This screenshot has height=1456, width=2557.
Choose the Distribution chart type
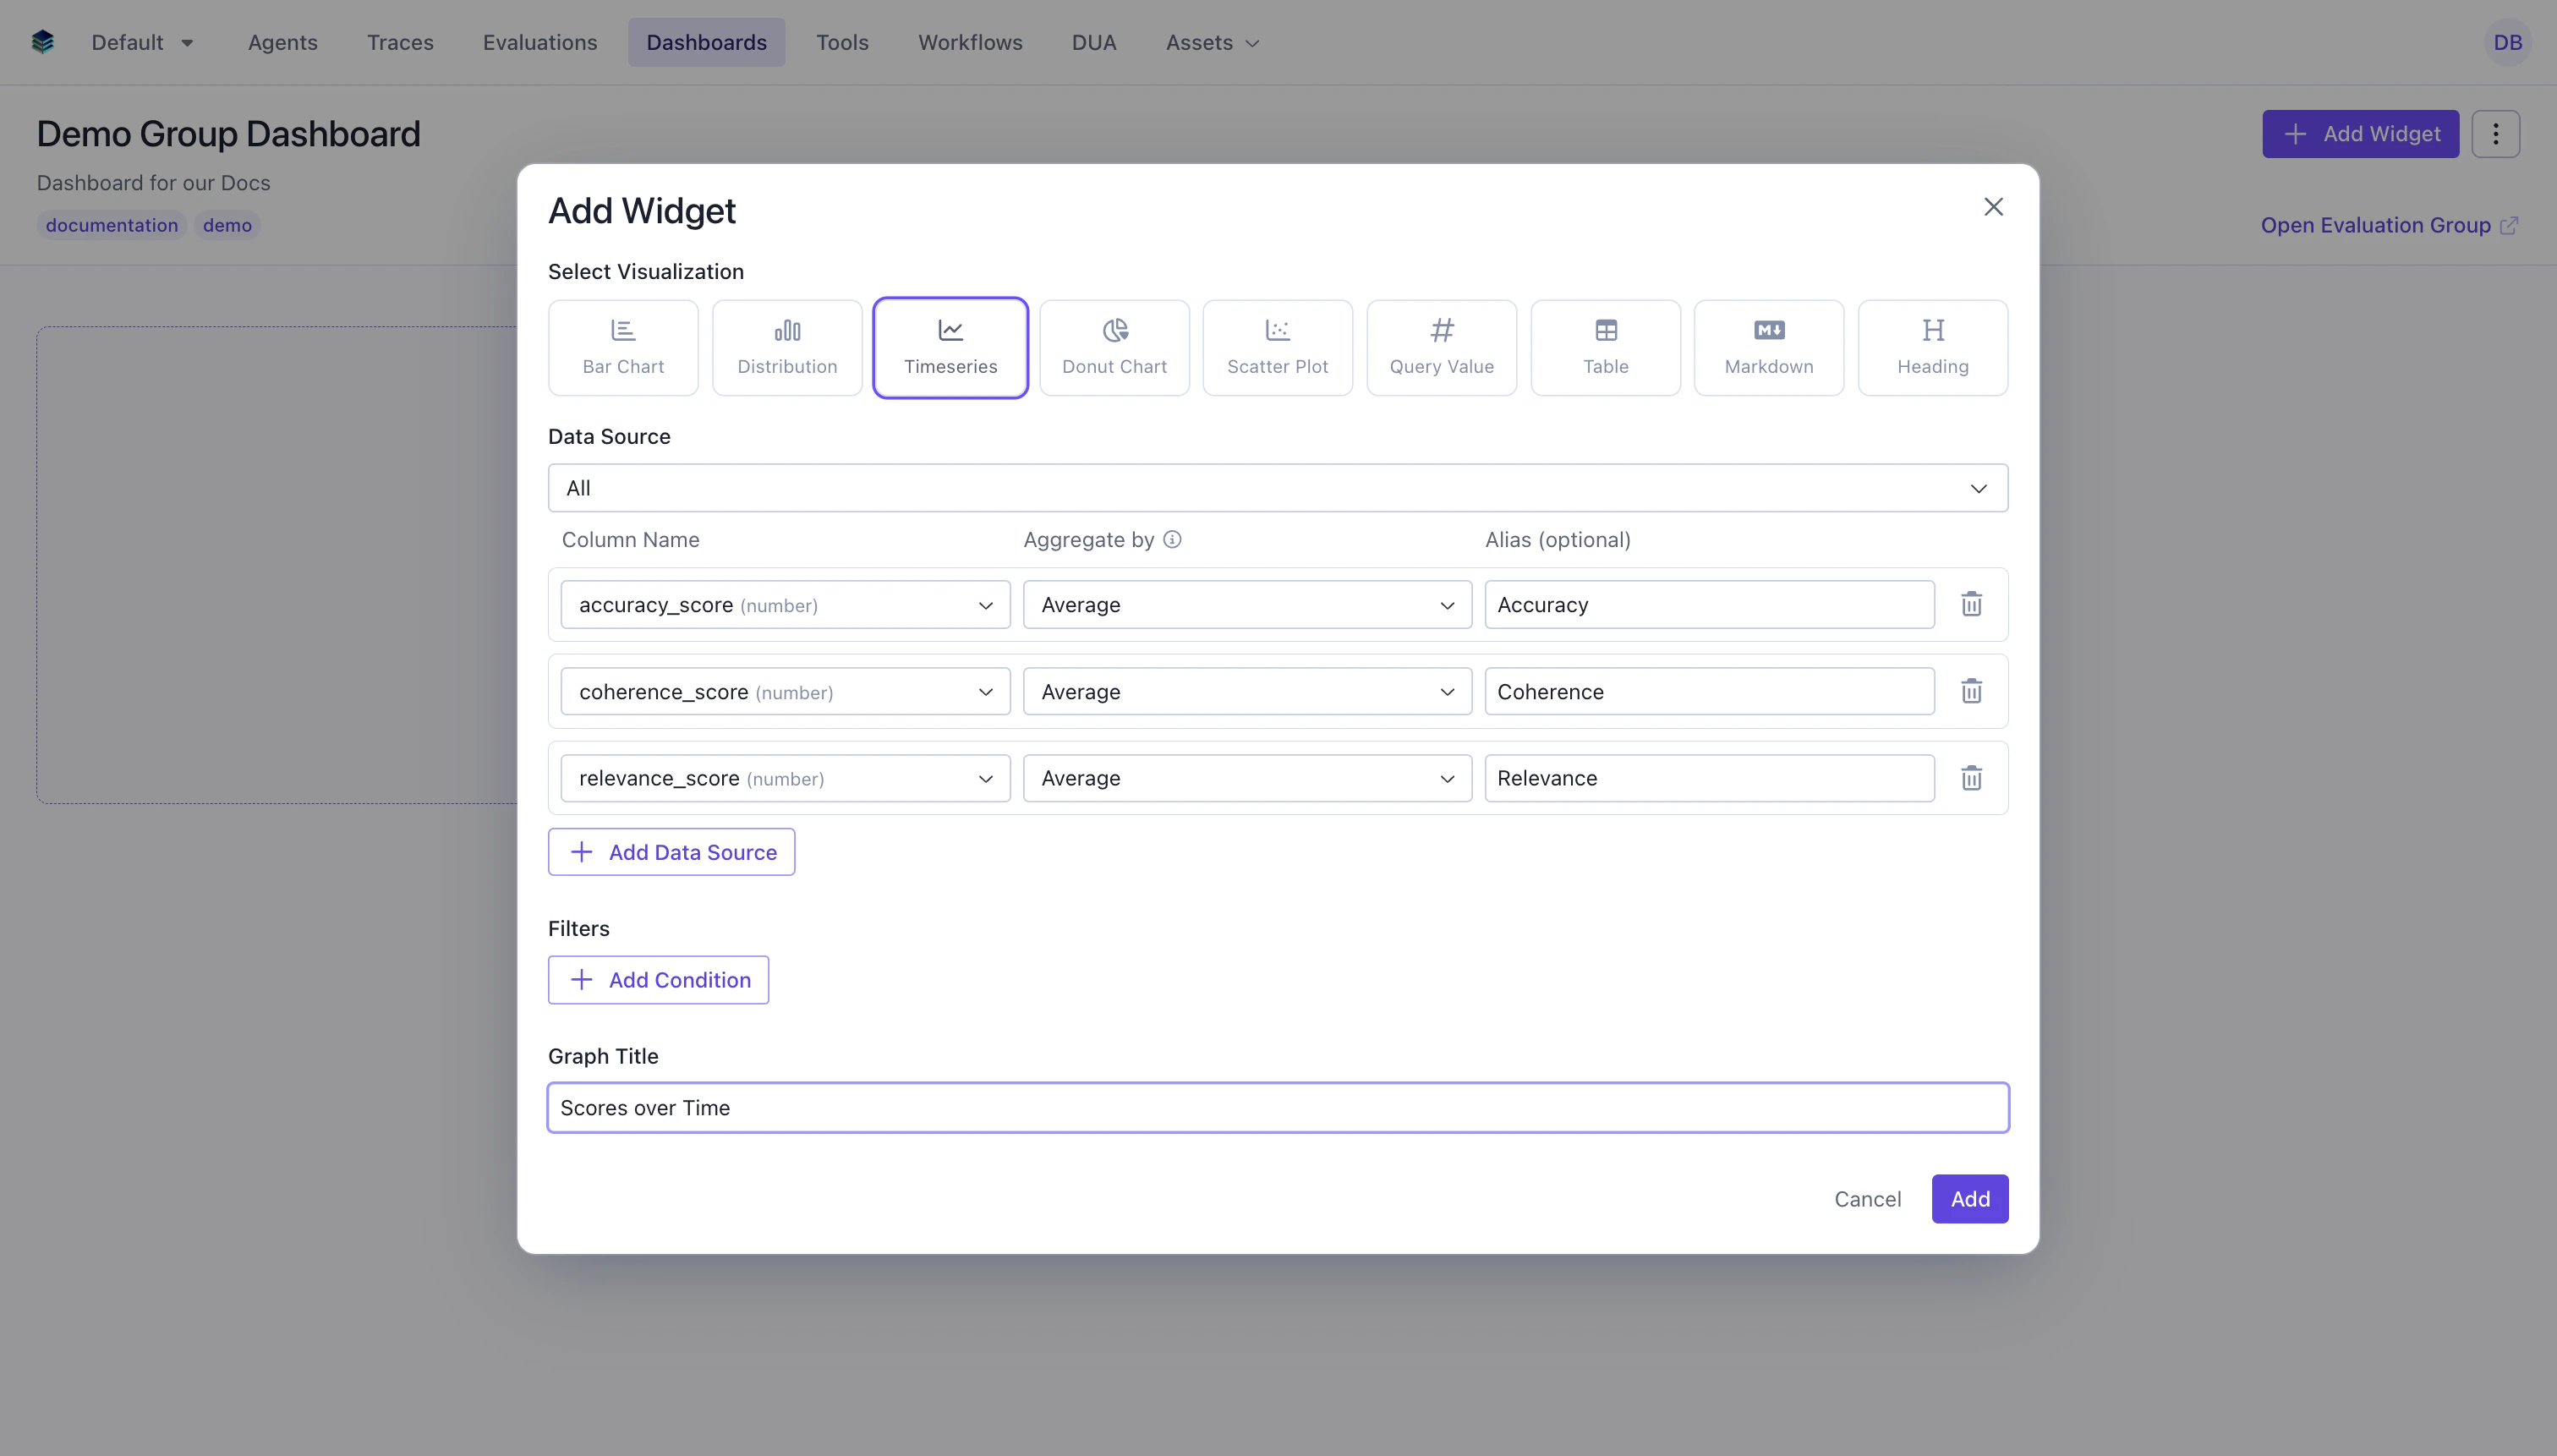tap(786, 347)
